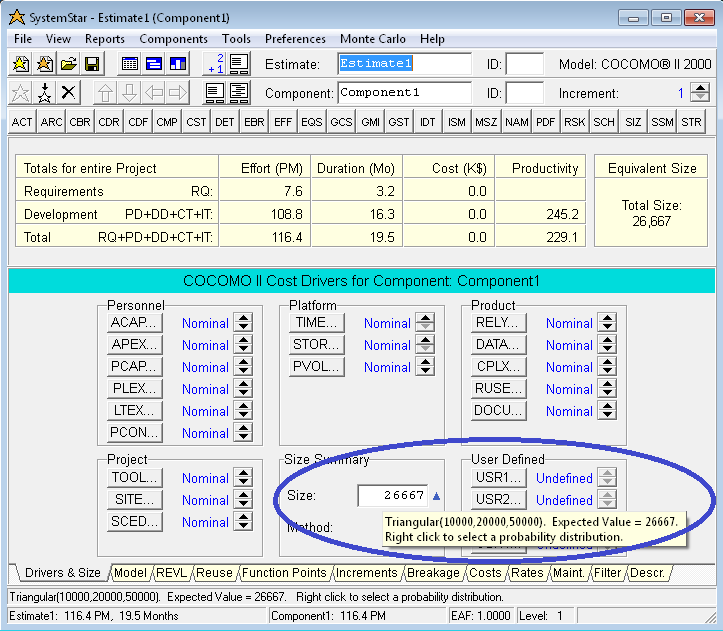Open the CPLX... driver button

tap(498, 366)
